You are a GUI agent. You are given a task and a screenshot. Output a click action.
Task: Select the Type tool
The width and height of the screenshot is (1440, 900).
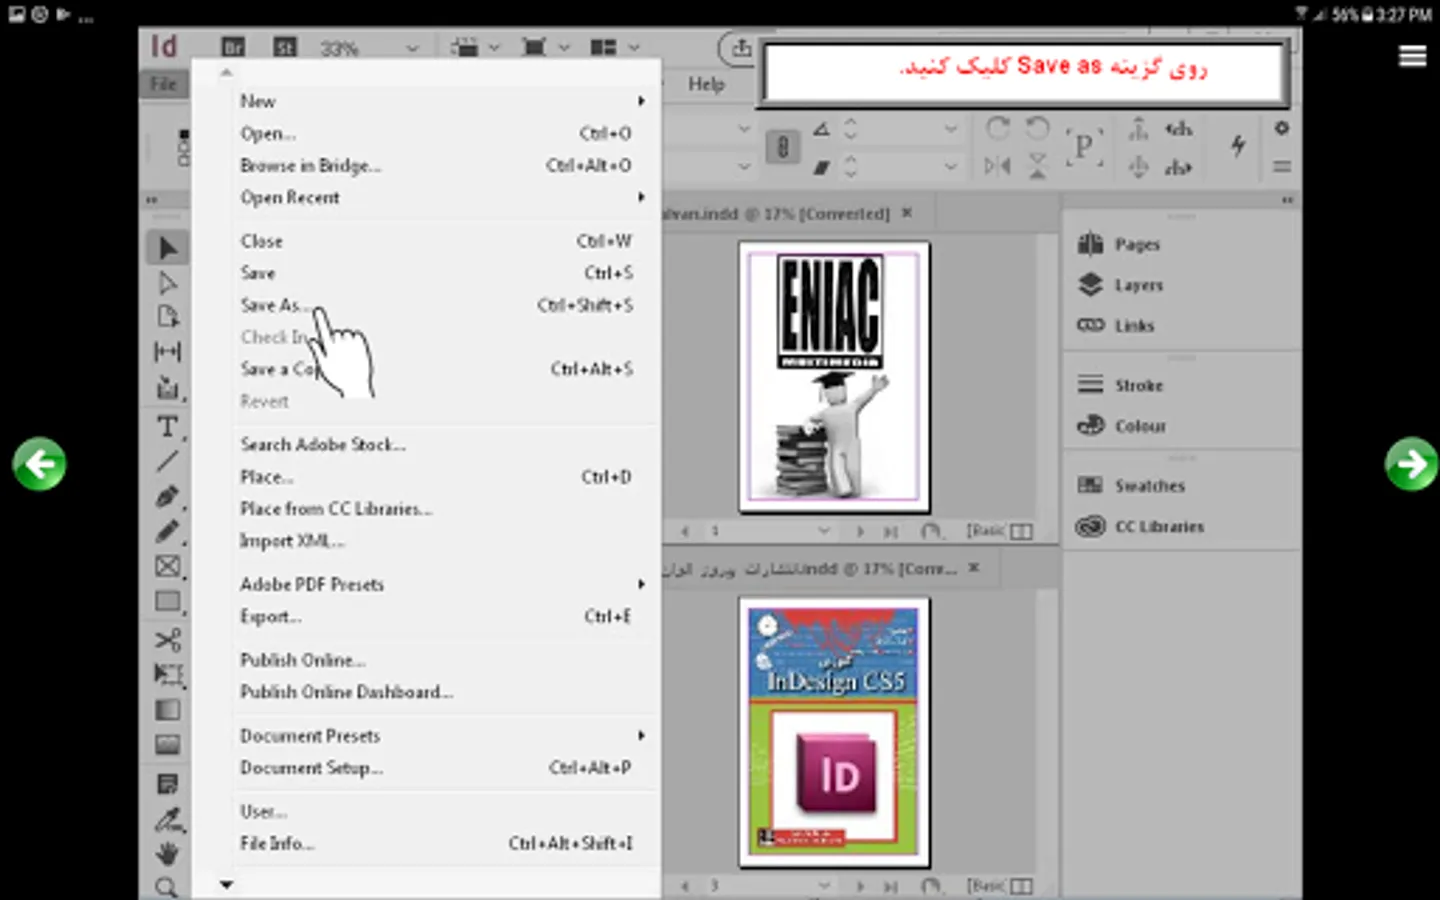167,427
